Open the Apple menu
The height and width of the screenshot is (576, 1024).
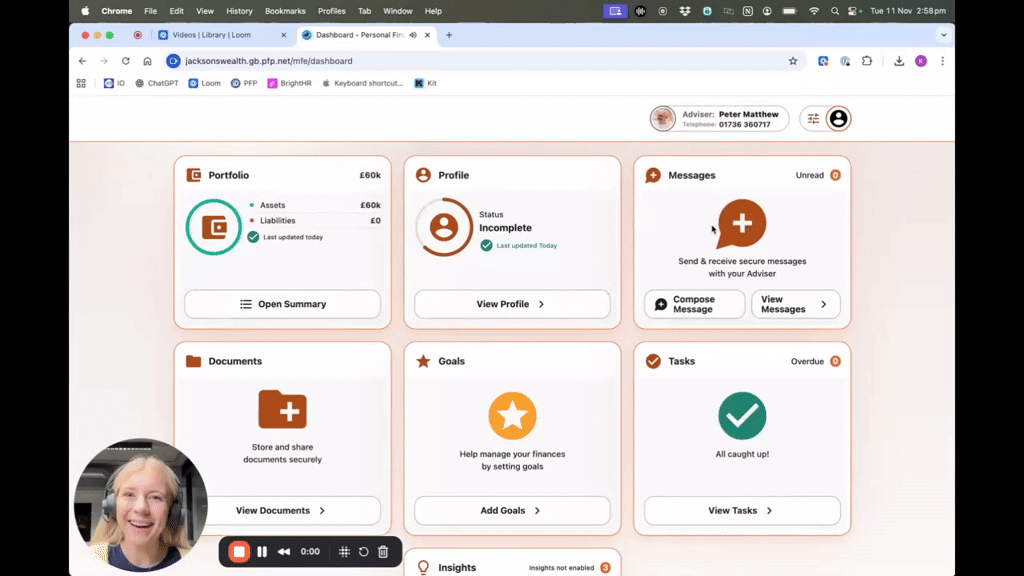[x=85, y=11]
